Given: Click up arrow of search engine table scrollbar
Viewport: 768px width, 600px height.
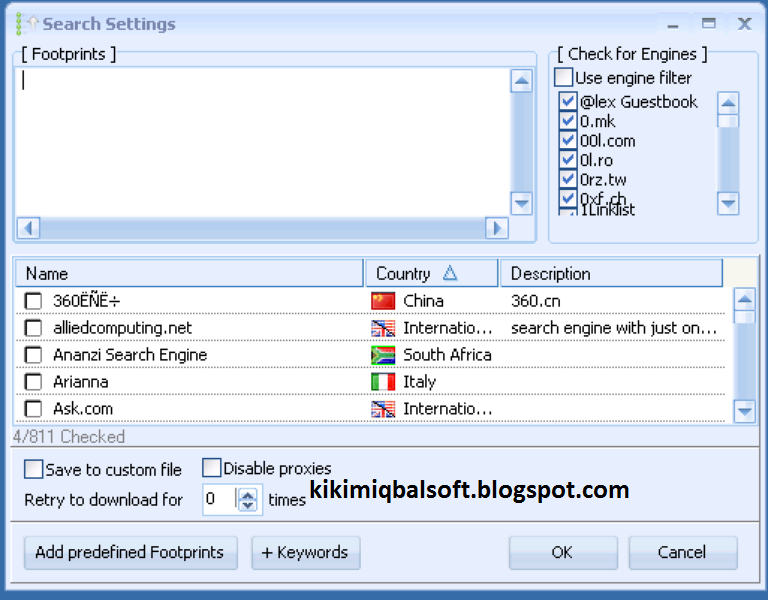Looking at the screenshot, I should point(744,299).
